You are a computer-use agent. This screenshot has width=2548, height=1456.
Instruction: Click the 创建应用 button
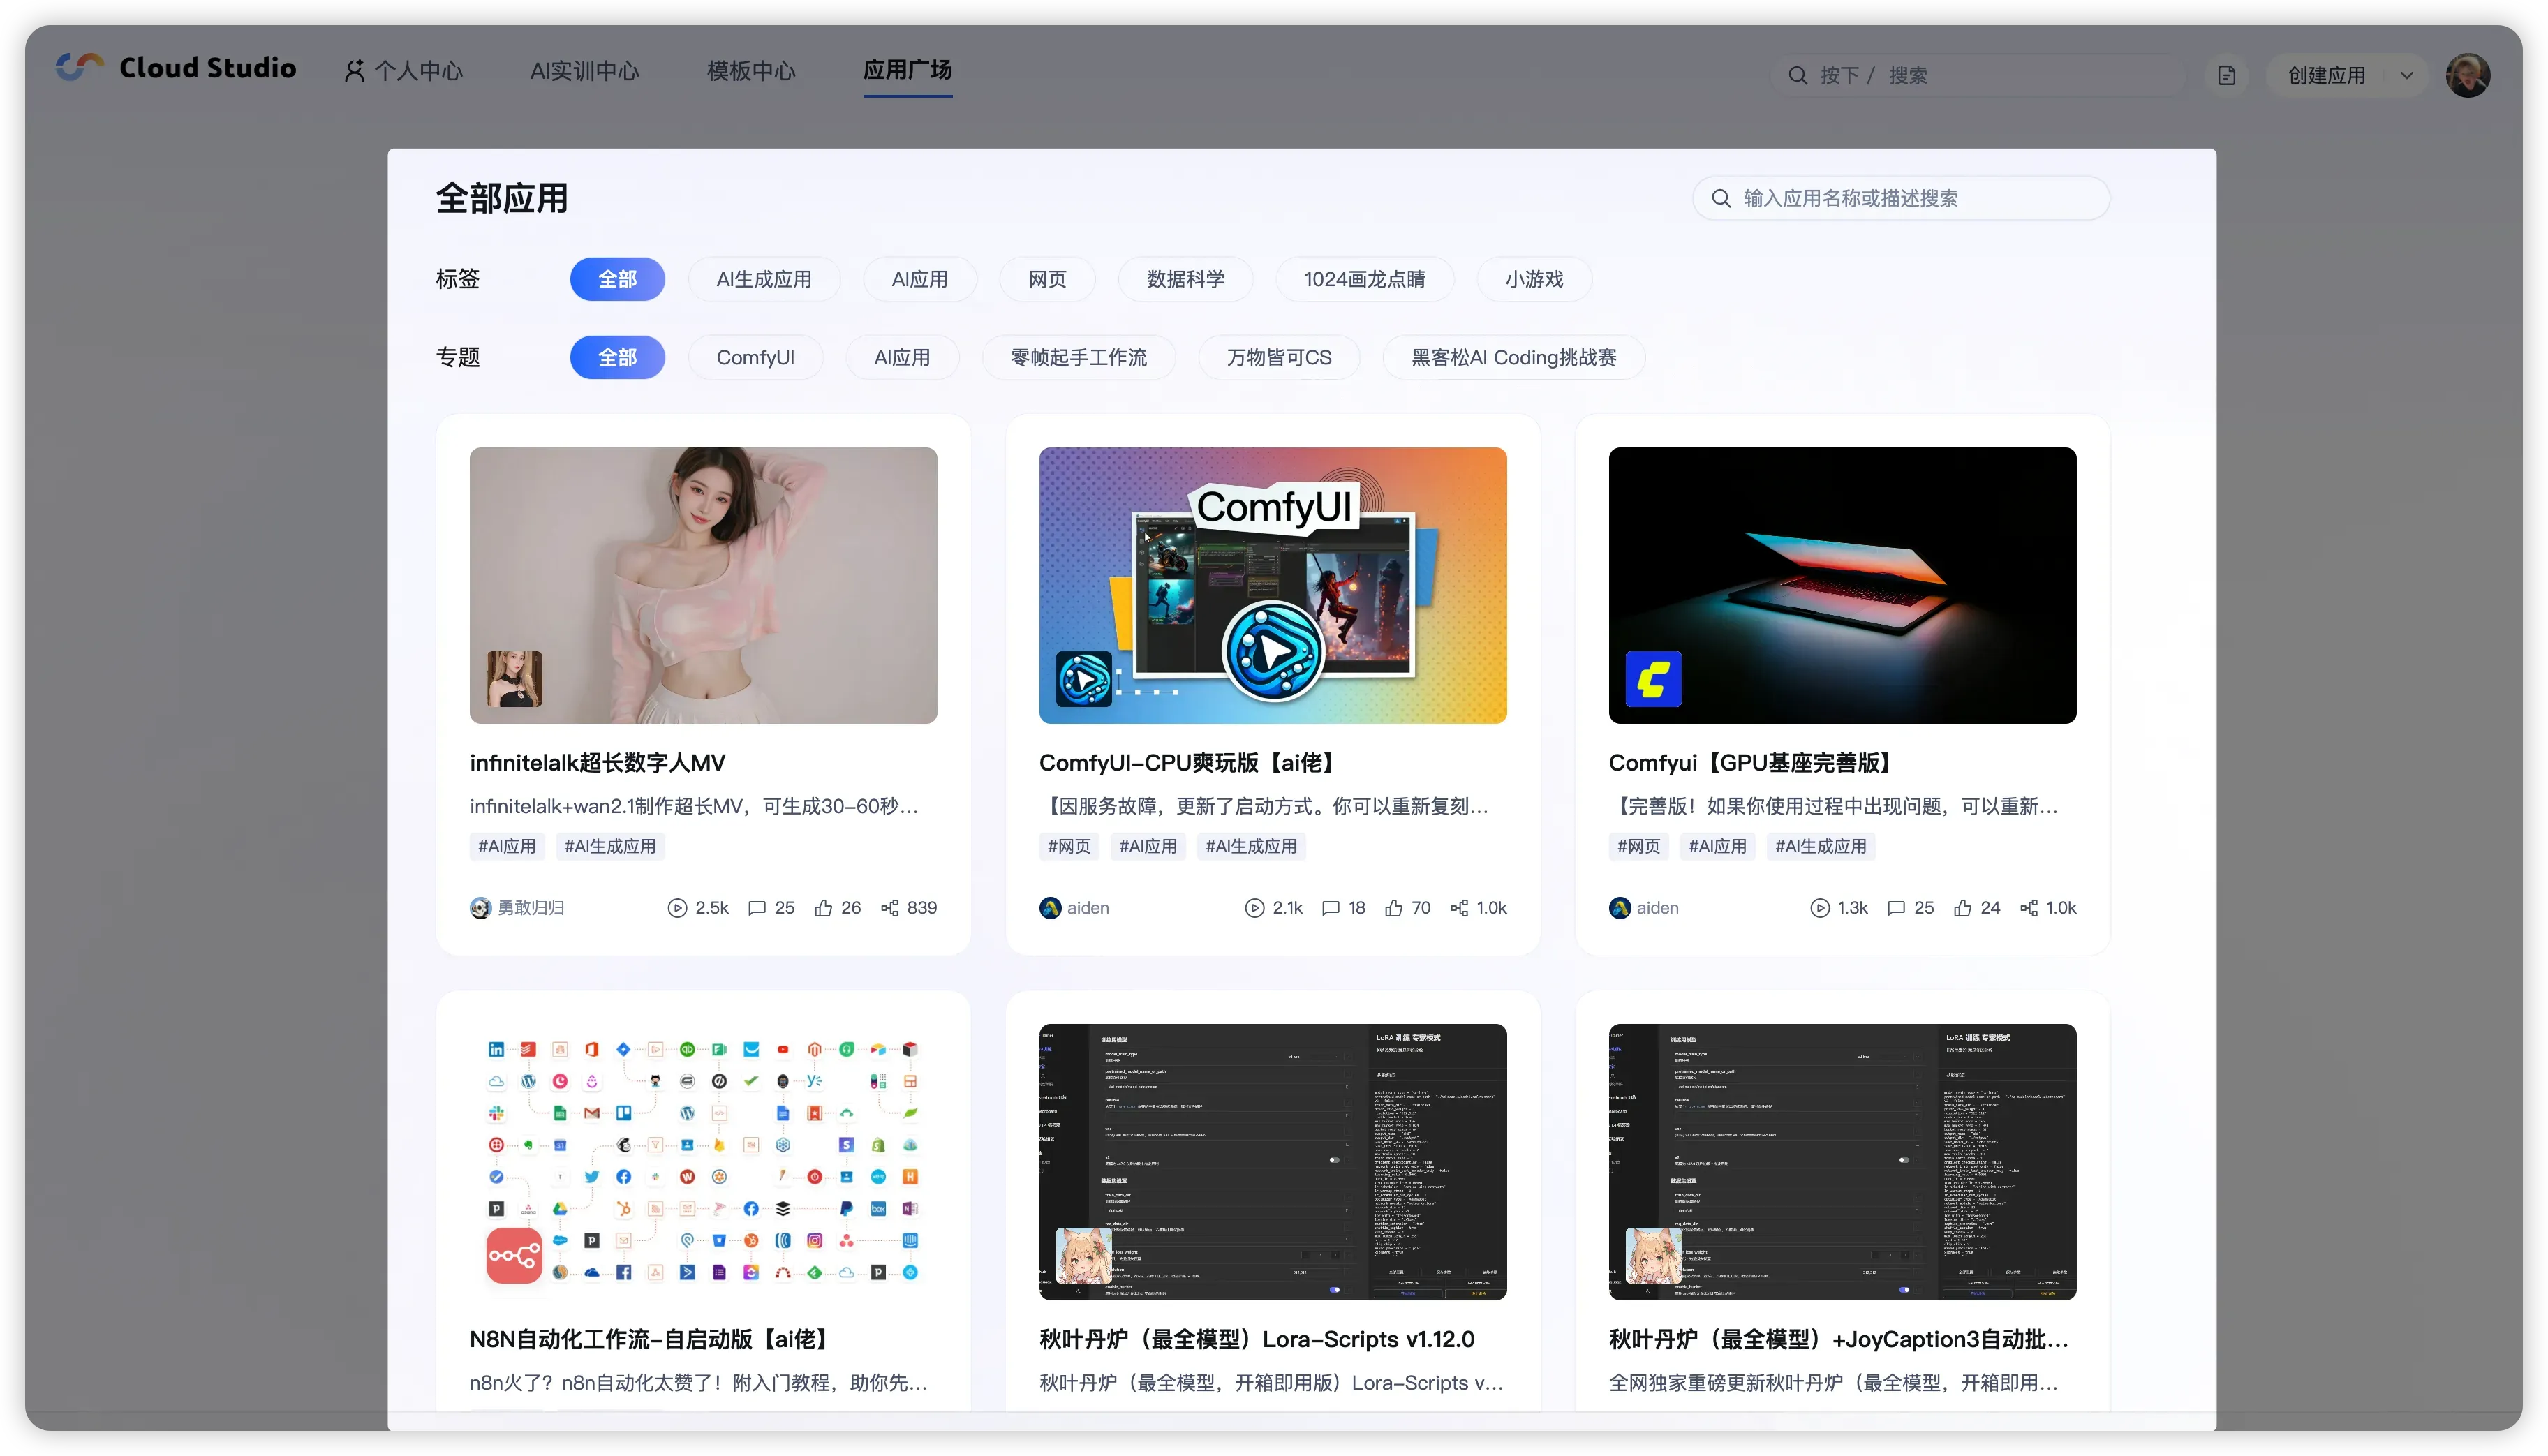2326,76
